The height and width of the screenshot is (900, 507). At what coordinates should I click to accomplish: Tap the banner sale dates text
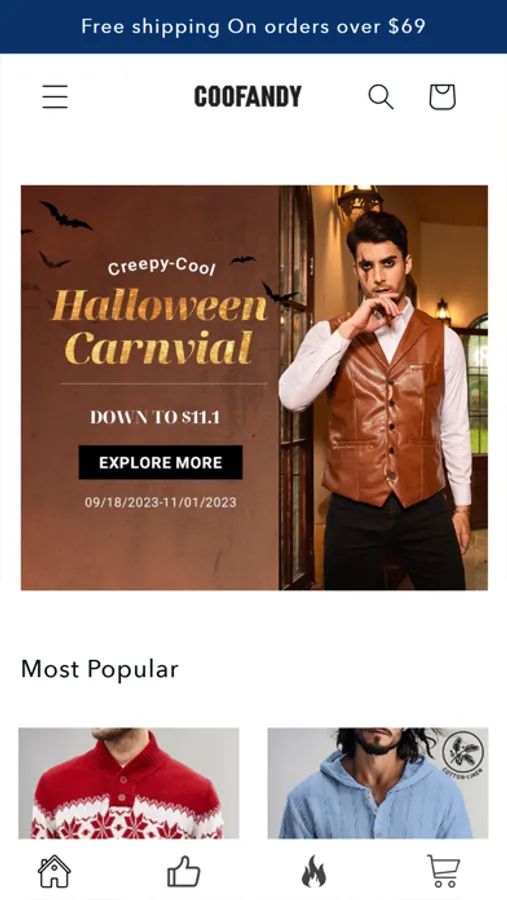point(161,502)
